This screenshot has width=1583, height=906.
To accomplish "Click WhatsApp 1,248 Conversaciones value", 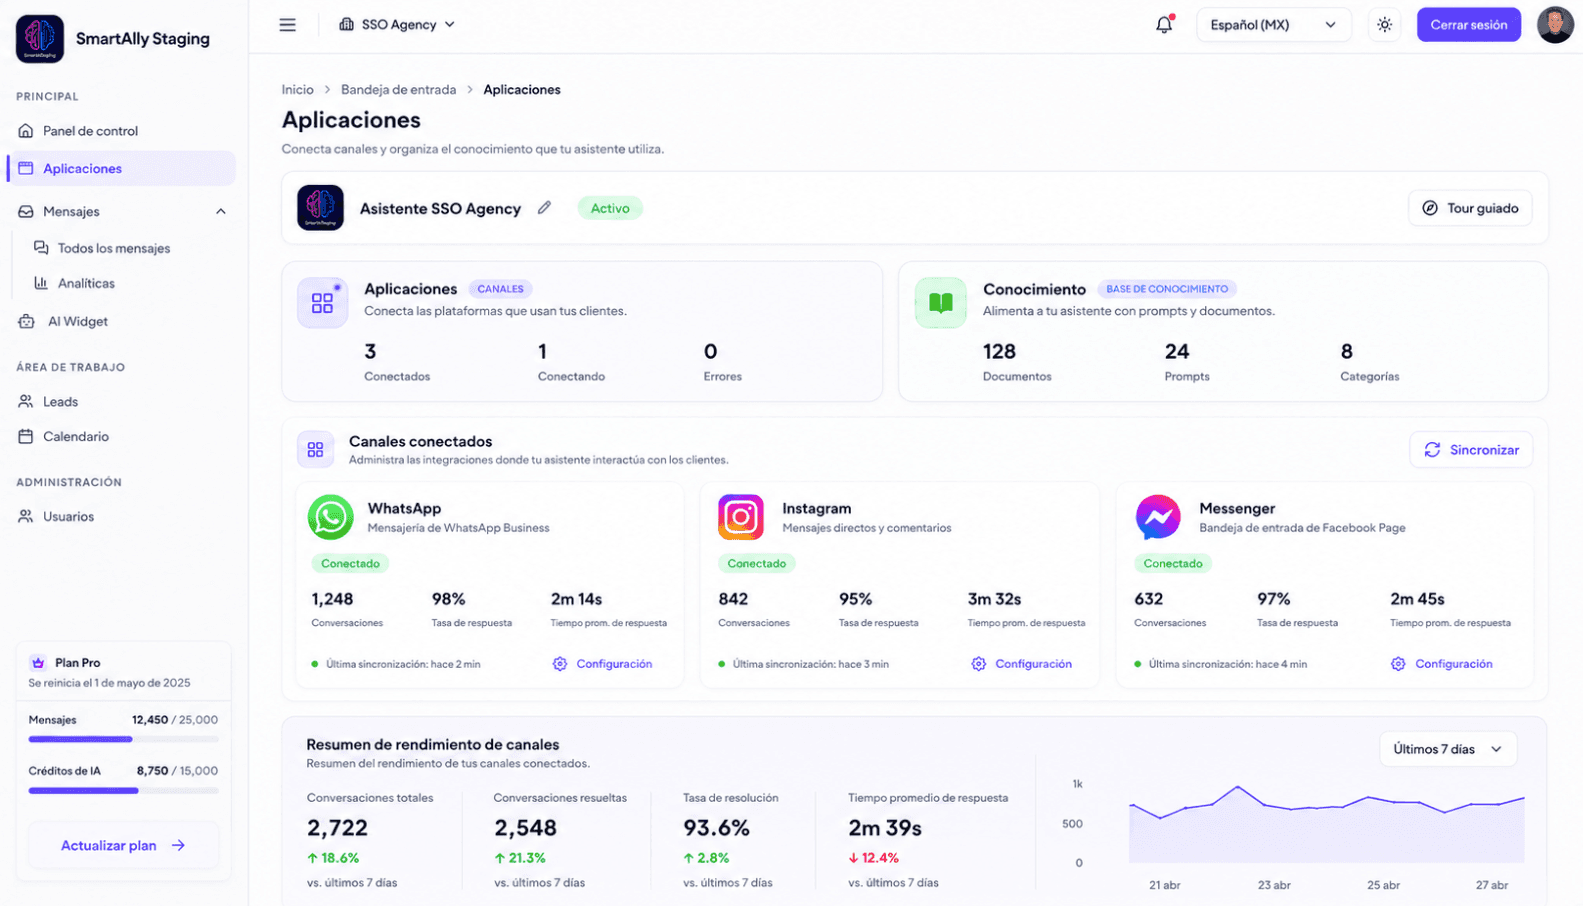I will tap(332, 599).
